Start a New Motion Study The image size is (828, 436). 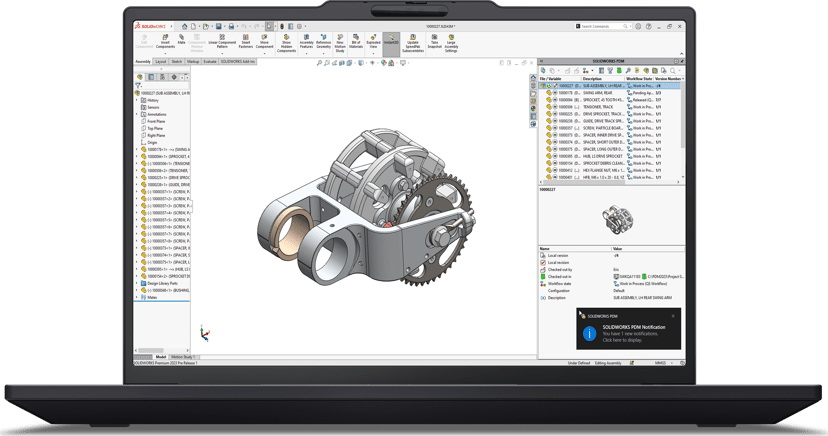340,43
